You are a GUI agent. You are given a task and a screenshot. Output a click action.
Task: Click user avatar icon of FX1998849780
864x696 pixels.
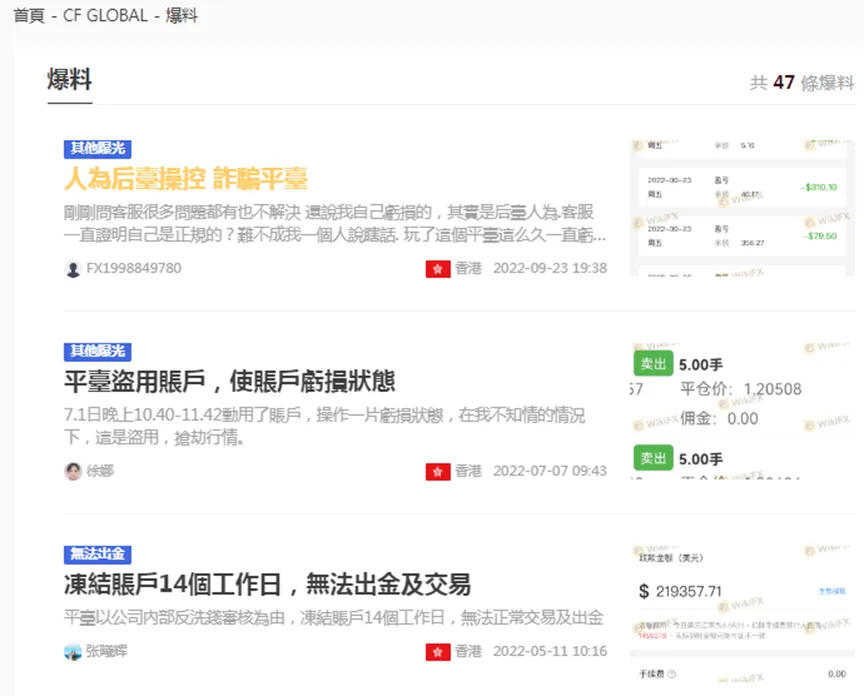pyautogui.click(x=73, y=268)
